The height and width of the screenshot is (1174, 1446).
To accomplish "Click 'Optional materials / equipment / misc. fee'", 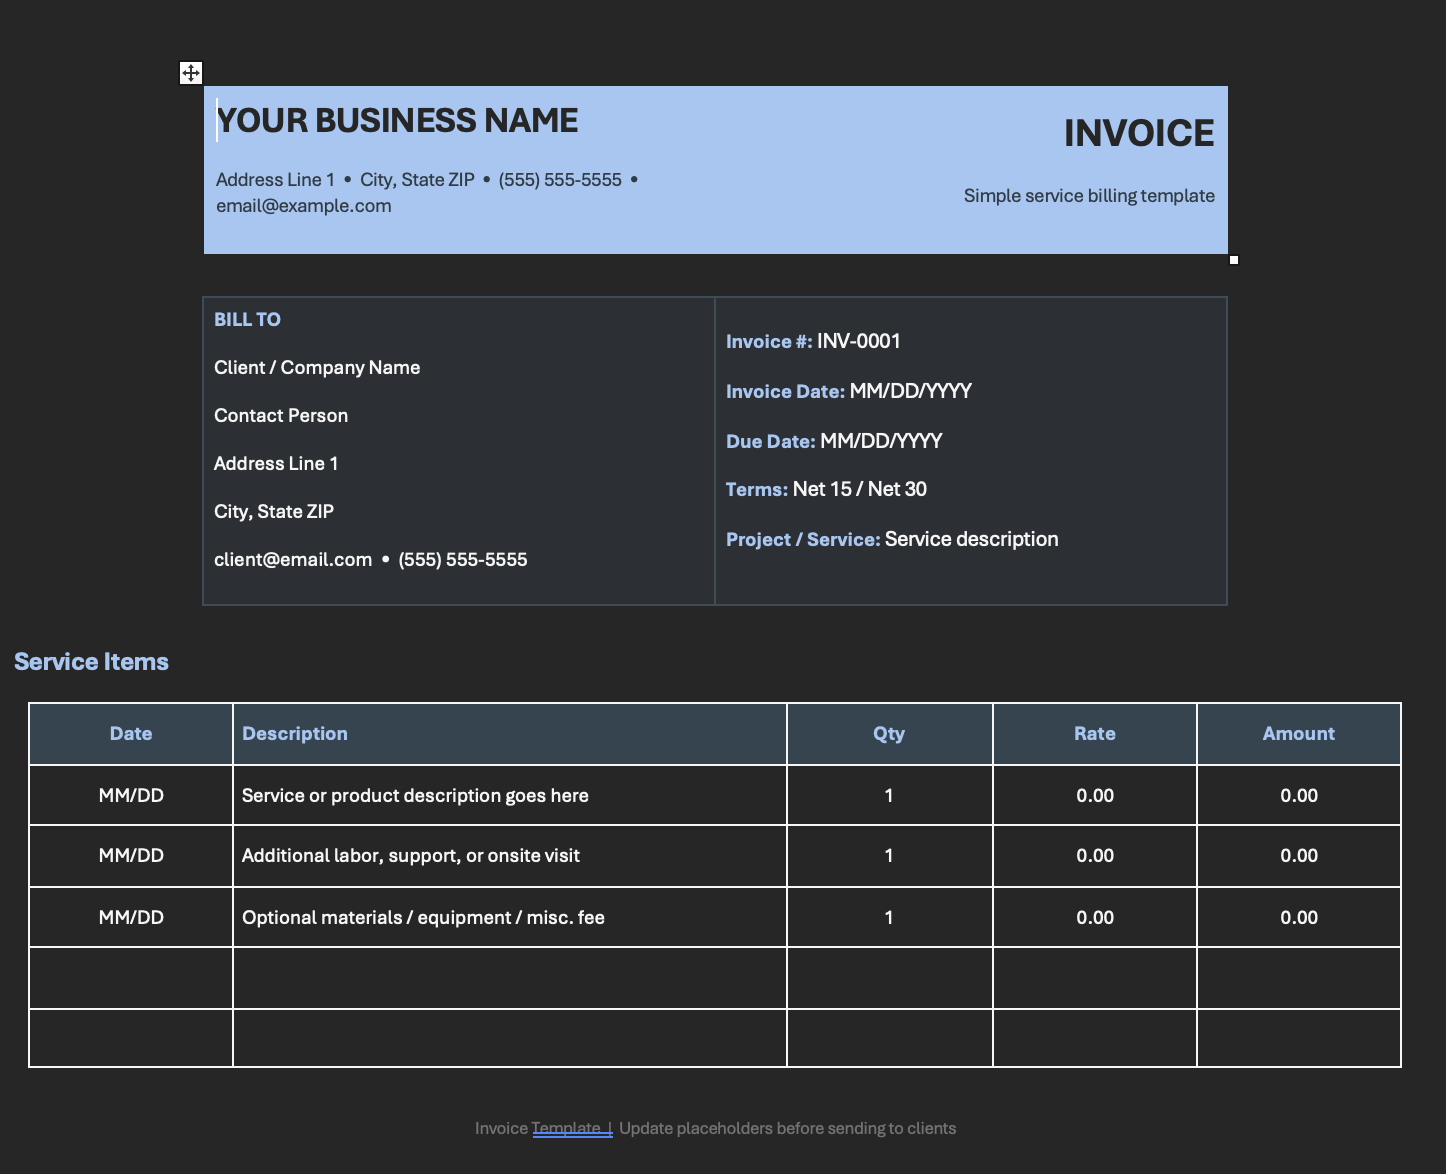I will click(x=423, y=918).
